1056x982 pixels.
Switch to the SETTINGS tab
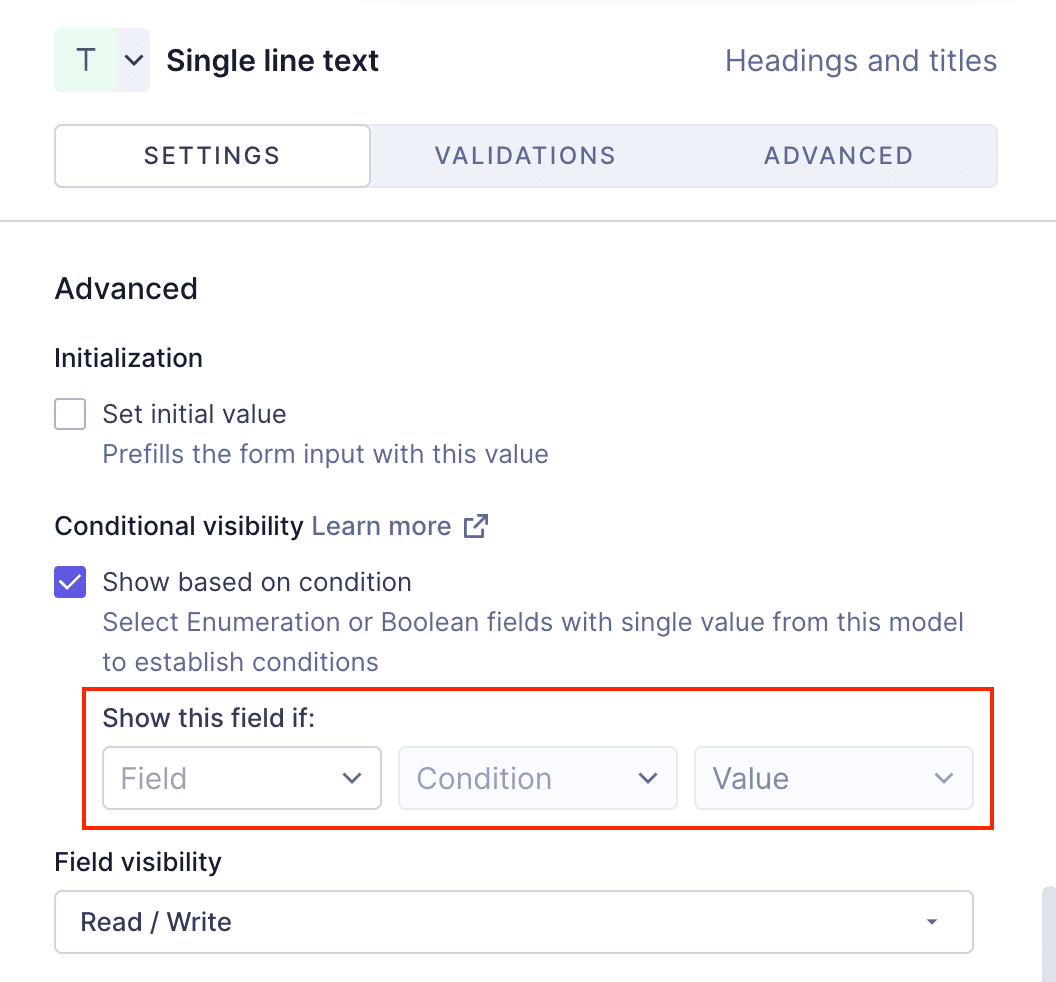211,155
